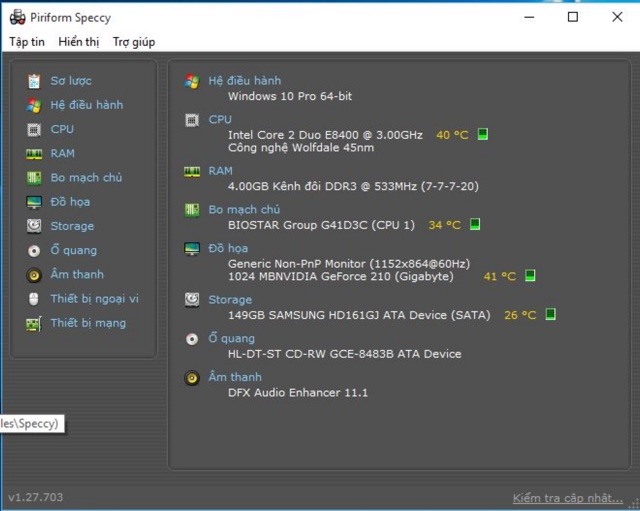Image resolution: width=640 pixels, height=511 pixels.
Task: Click the text Windows 10 Pro 64-bit
Action: pyautogui.click(x=290, y=96)
